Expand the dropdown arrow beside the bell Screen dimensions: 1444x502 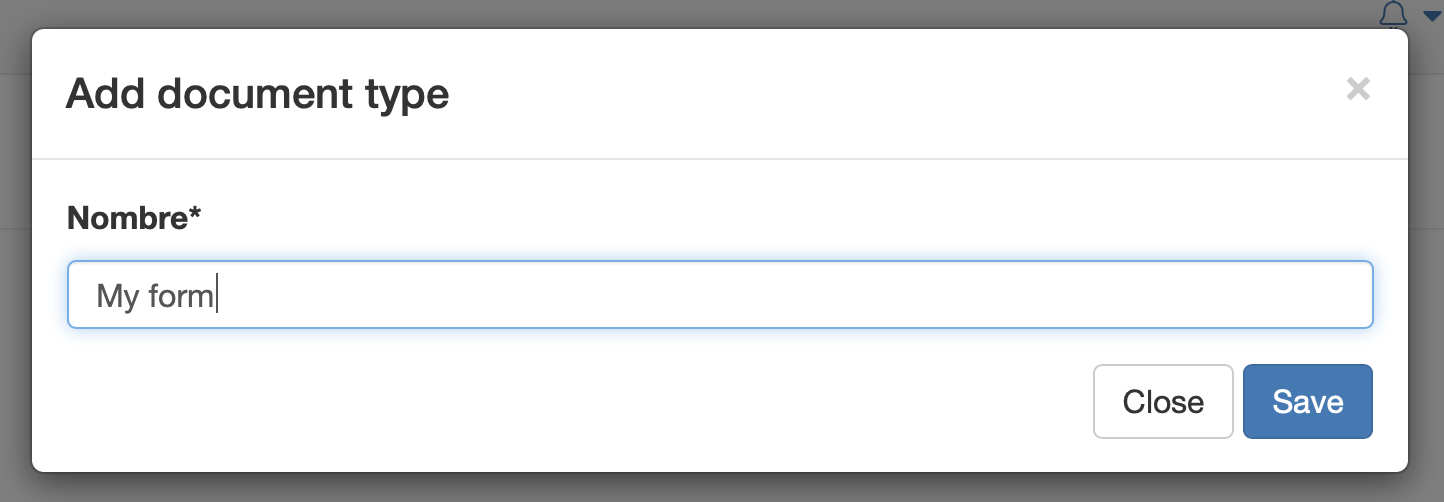(1431, 14)
